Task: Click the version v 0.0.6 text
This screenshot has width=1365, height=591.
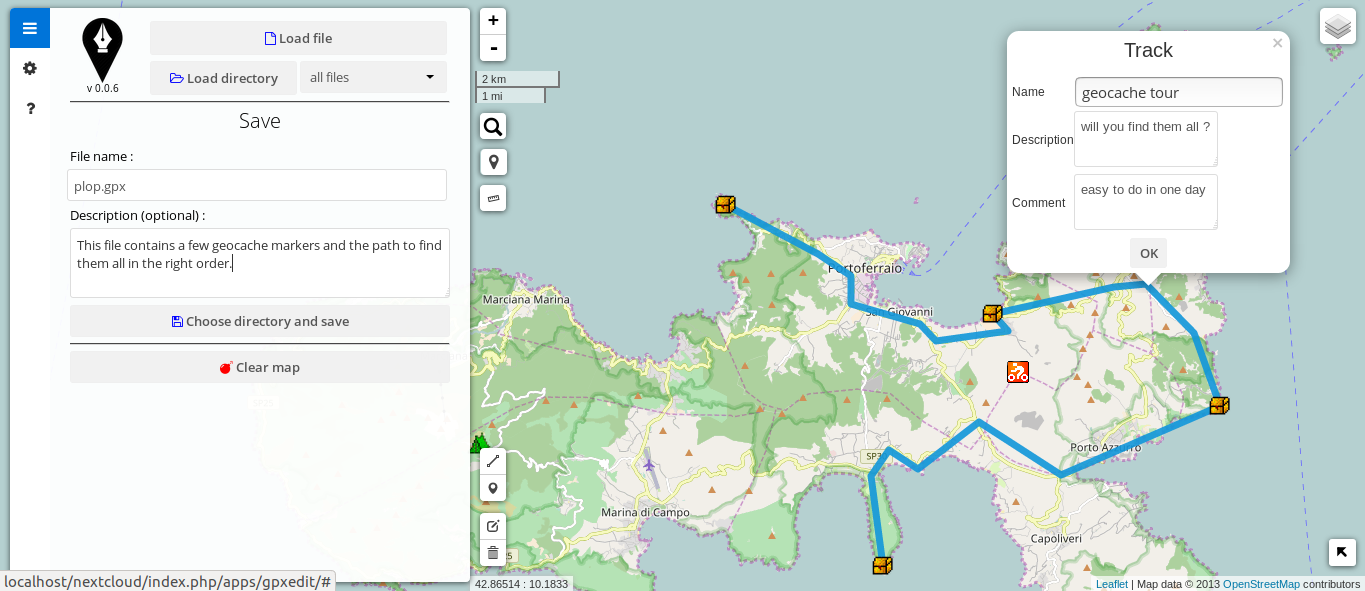Action: pyautogui.click(x=103, y=88)
